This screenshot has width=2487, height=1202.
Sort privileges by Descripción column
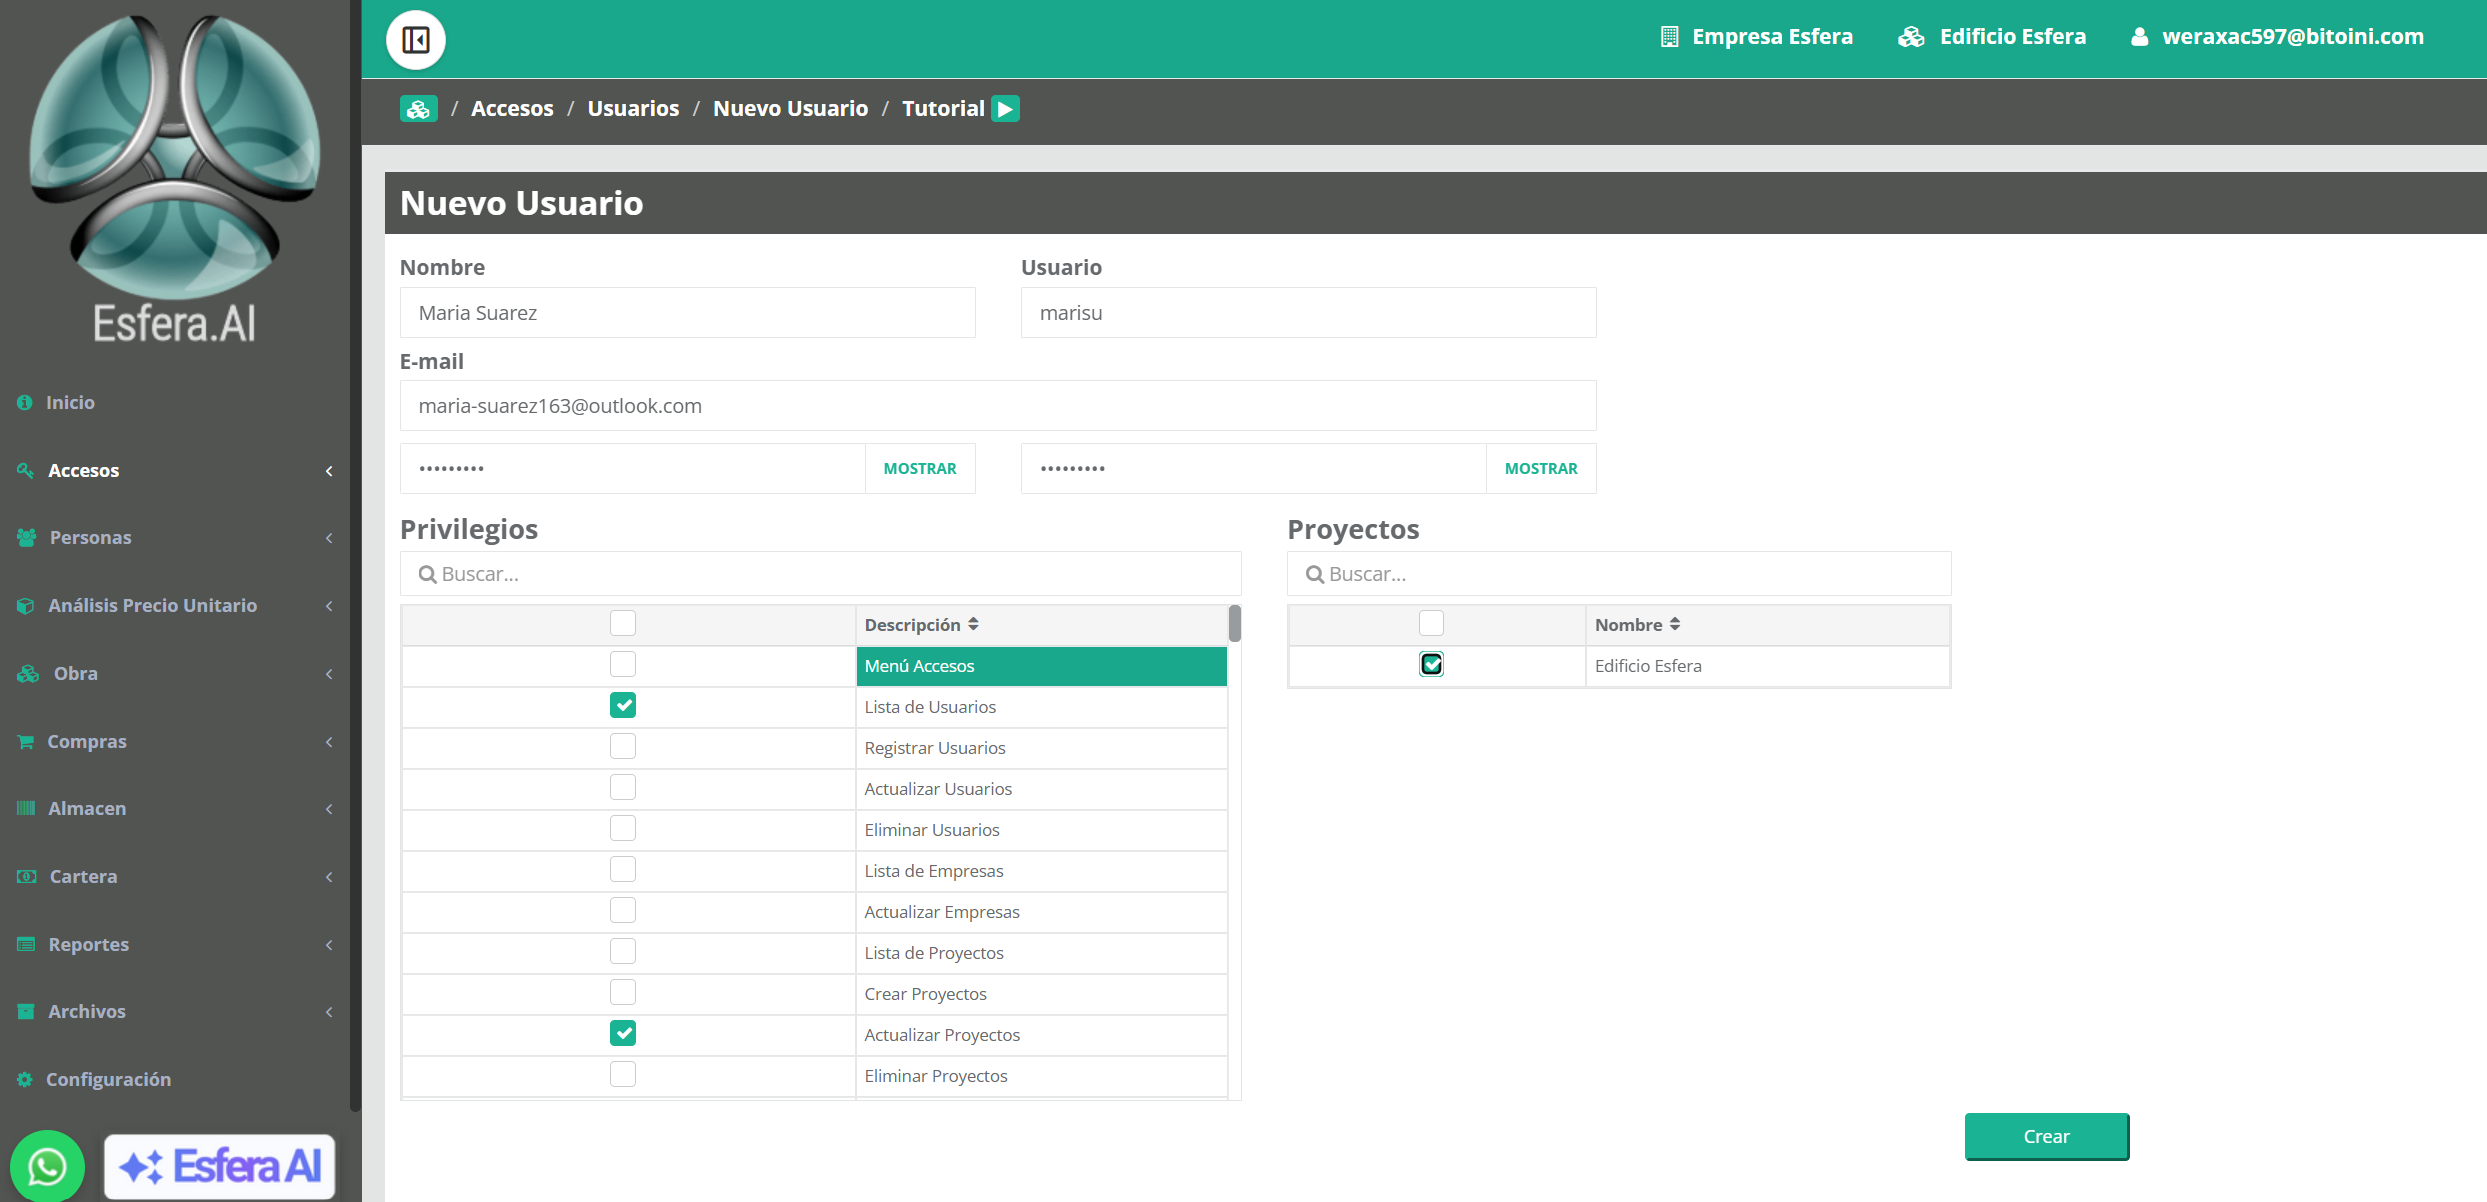(921, 624)
